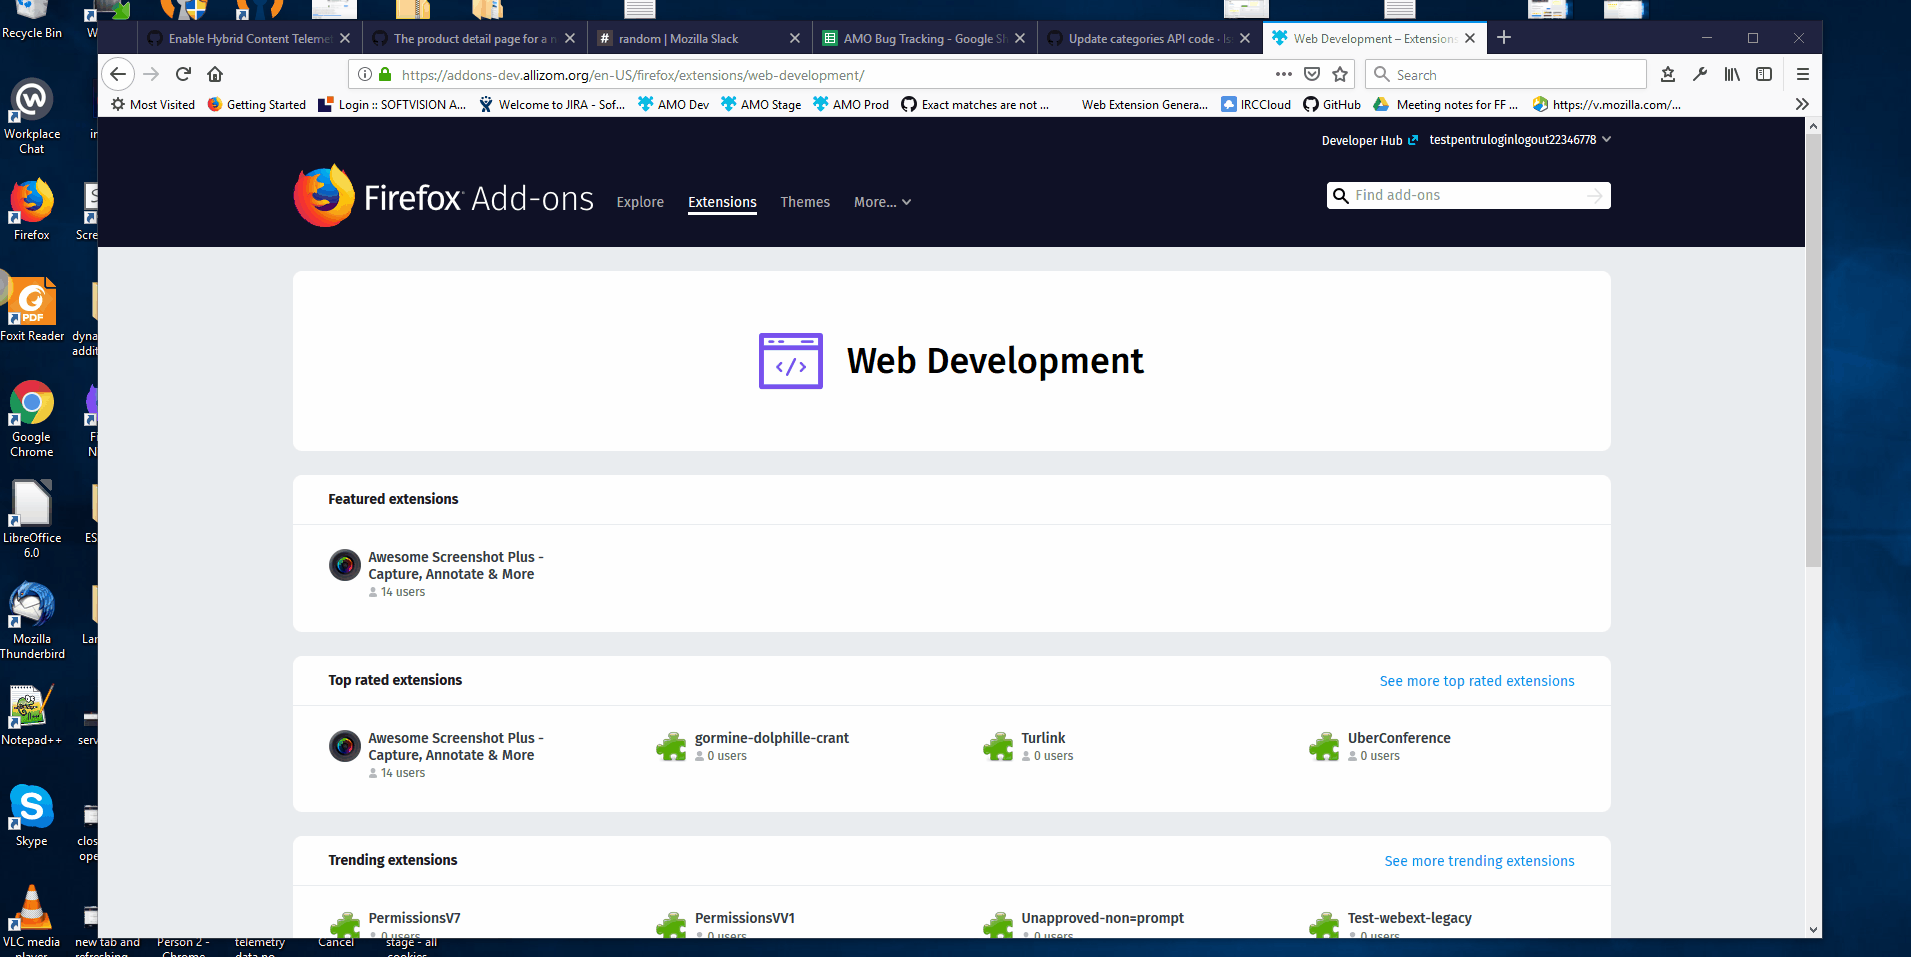Viewport: 1911px width, 957px height.
Task: Focus the Find add-ons search field
Action: pyautogui.click(x=1469, y=195)
